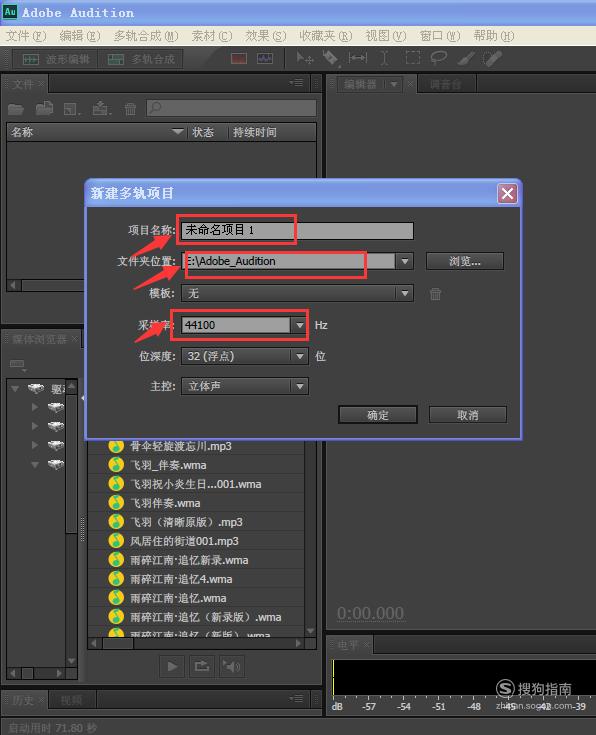This screenshot has width=596, height=735.
Task: Open the 编辑器 tab dropdown
Action: coord(394,84)
